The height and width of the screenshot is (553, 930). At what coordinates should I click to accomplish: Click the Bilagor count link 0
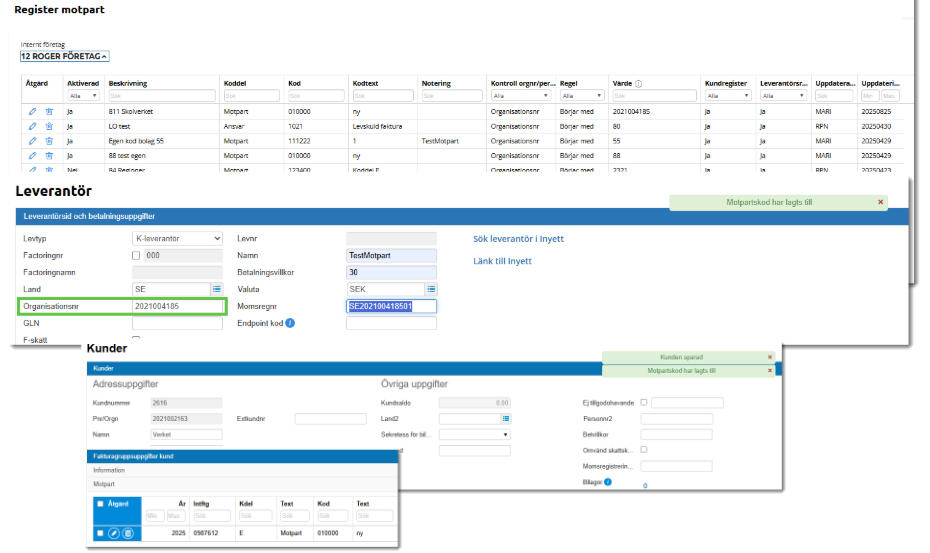[x=645, y=485]
